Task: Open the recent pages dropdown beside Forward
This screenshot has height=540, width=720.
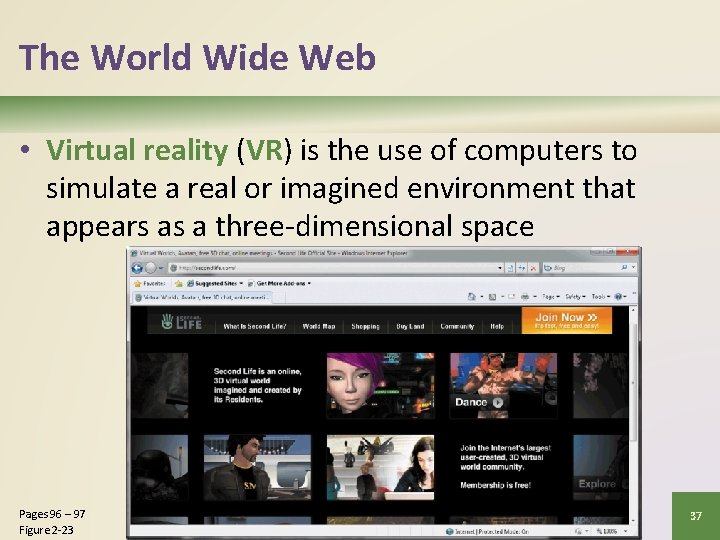Action: click(161, 268)
